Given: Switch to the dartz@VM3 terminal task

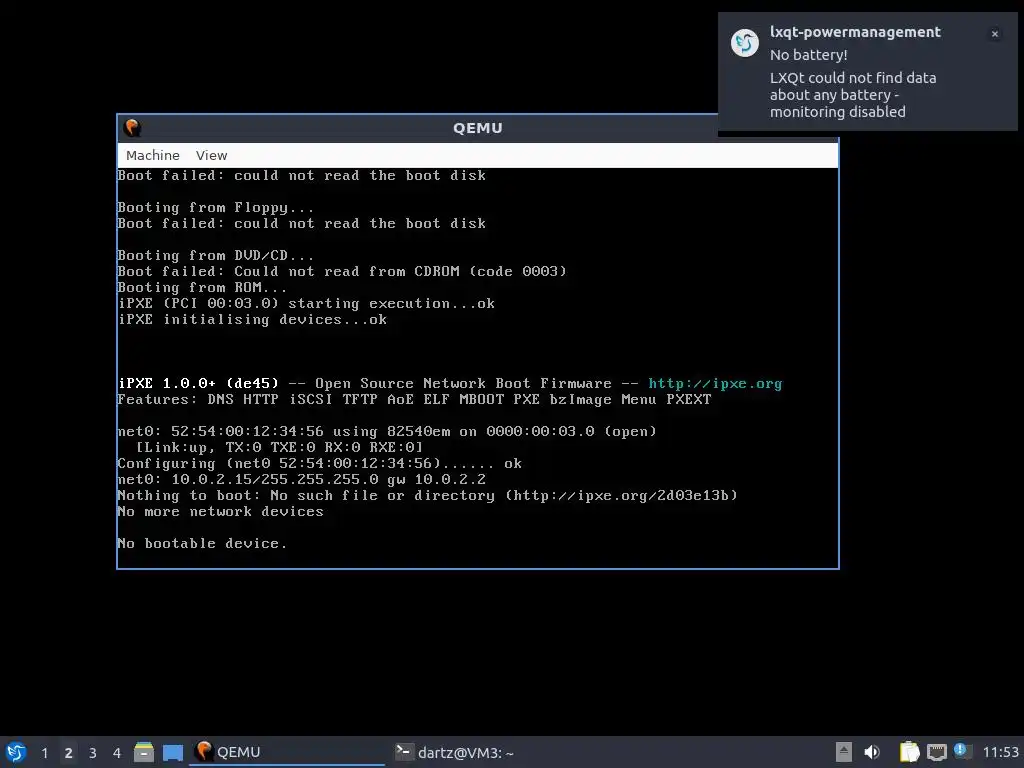Looking at the screenshot, I should [x=490, y=752].
